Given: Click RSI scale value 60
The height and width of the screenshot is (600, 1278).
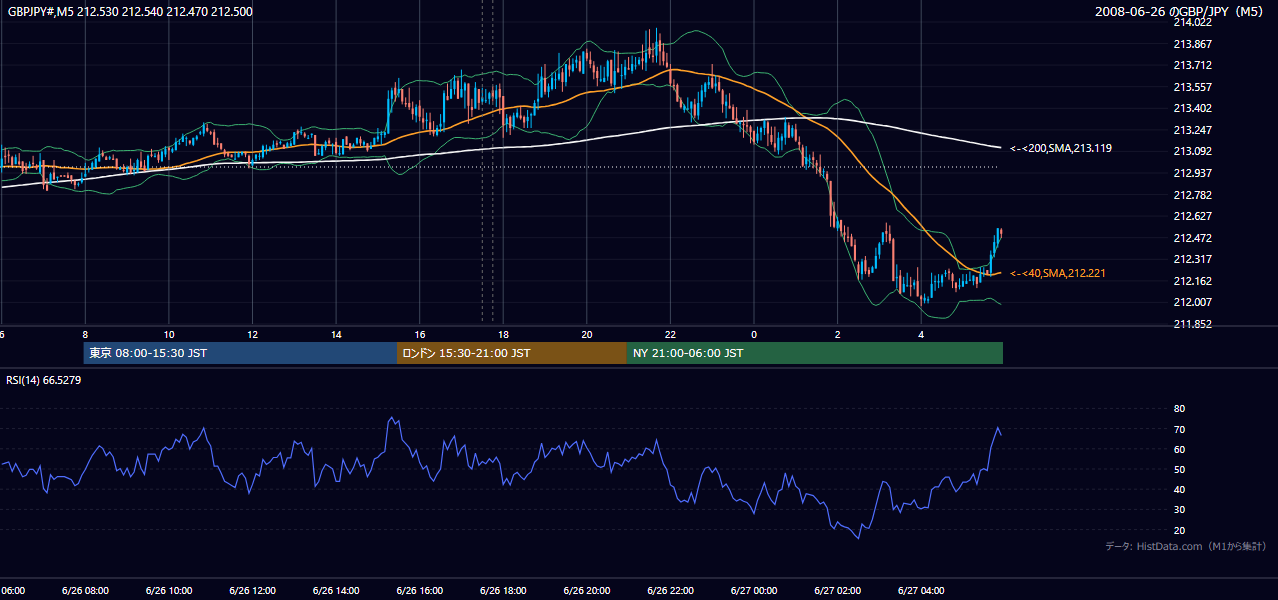Looking at the screenshot, I should click(x=1179, y=449).
